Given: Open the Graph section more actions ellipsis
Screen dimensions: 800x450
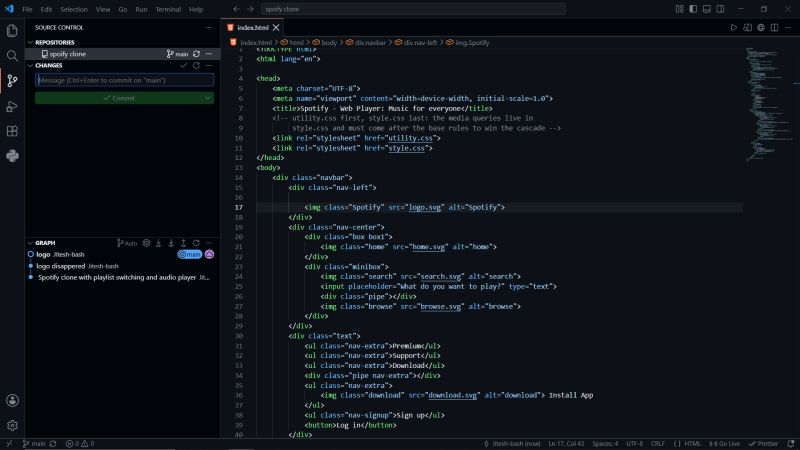Looking at the screenshot, I should (x=209, y=243).
